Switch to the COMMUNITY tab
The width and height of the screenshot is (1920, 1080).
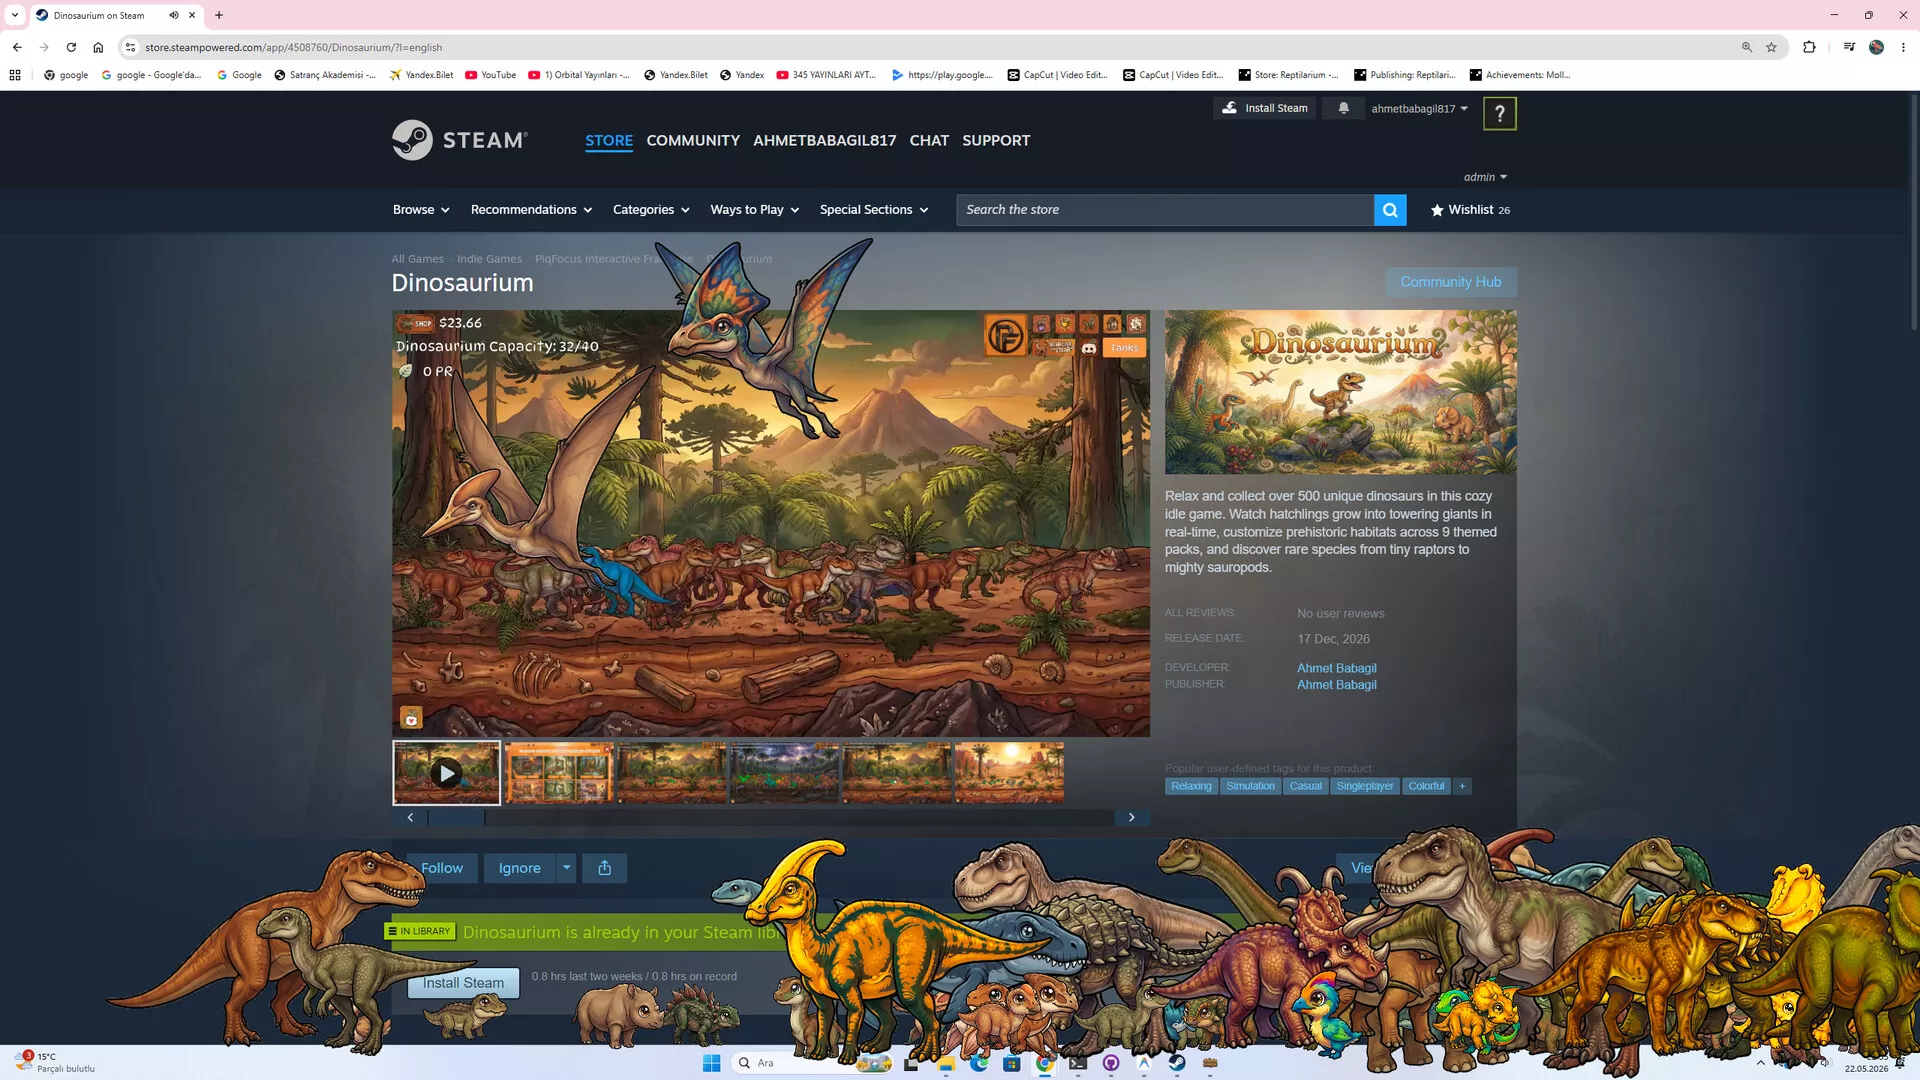pyautogui.click(x=693, y=140)
